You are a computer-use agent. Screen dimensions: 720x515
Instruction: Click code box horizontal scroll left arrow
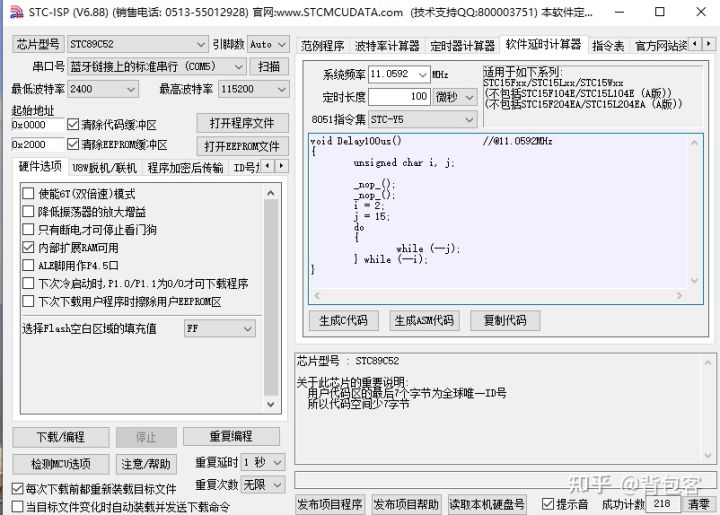[317, 296]
